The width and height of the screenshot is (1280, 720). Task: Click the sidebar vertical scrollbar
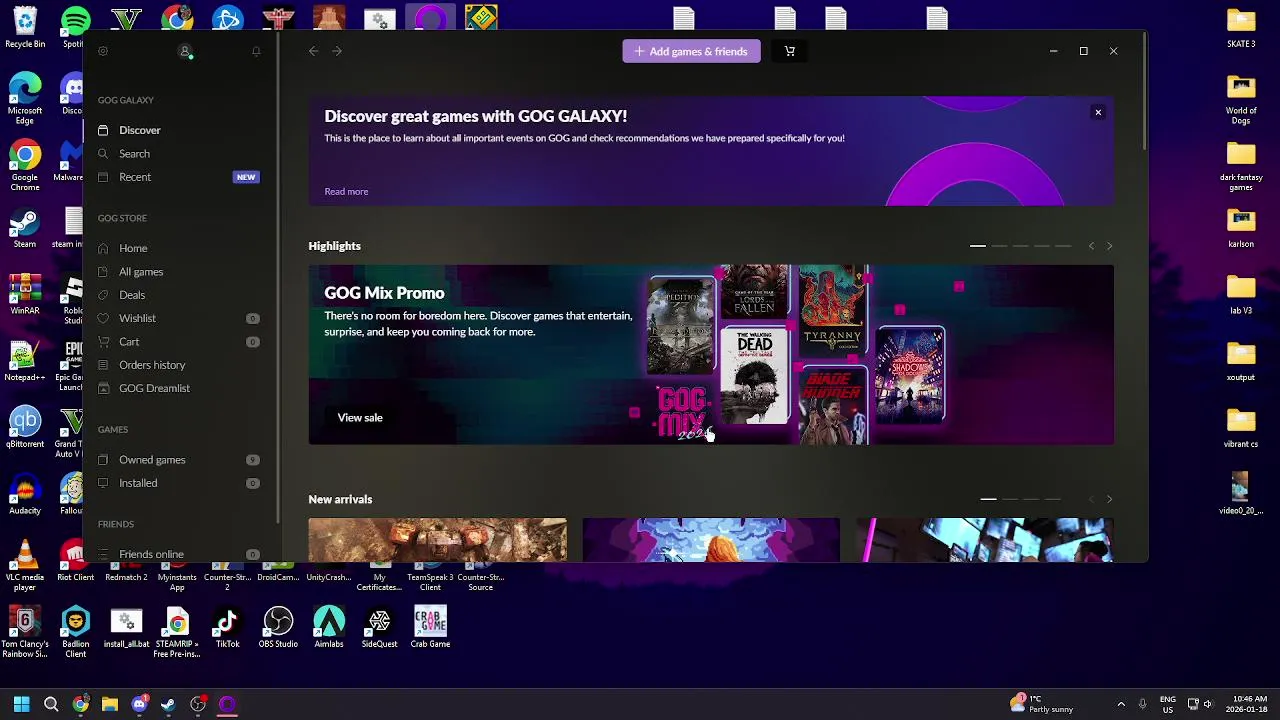[279, 280]
